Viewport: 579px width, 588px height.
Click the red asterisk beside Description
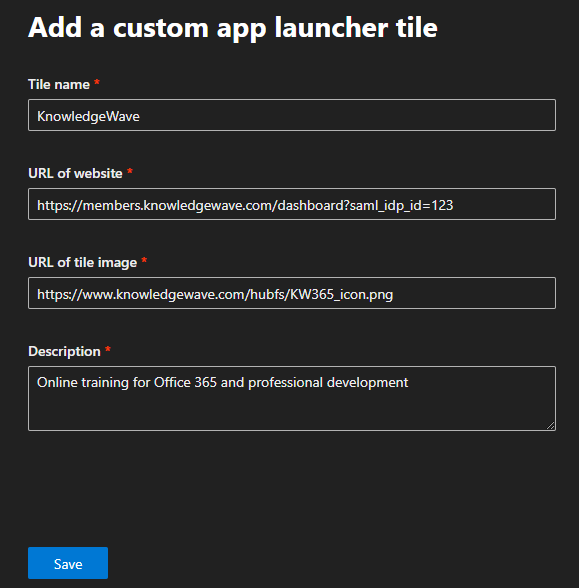pyautogui.click(x=108, y=349)
